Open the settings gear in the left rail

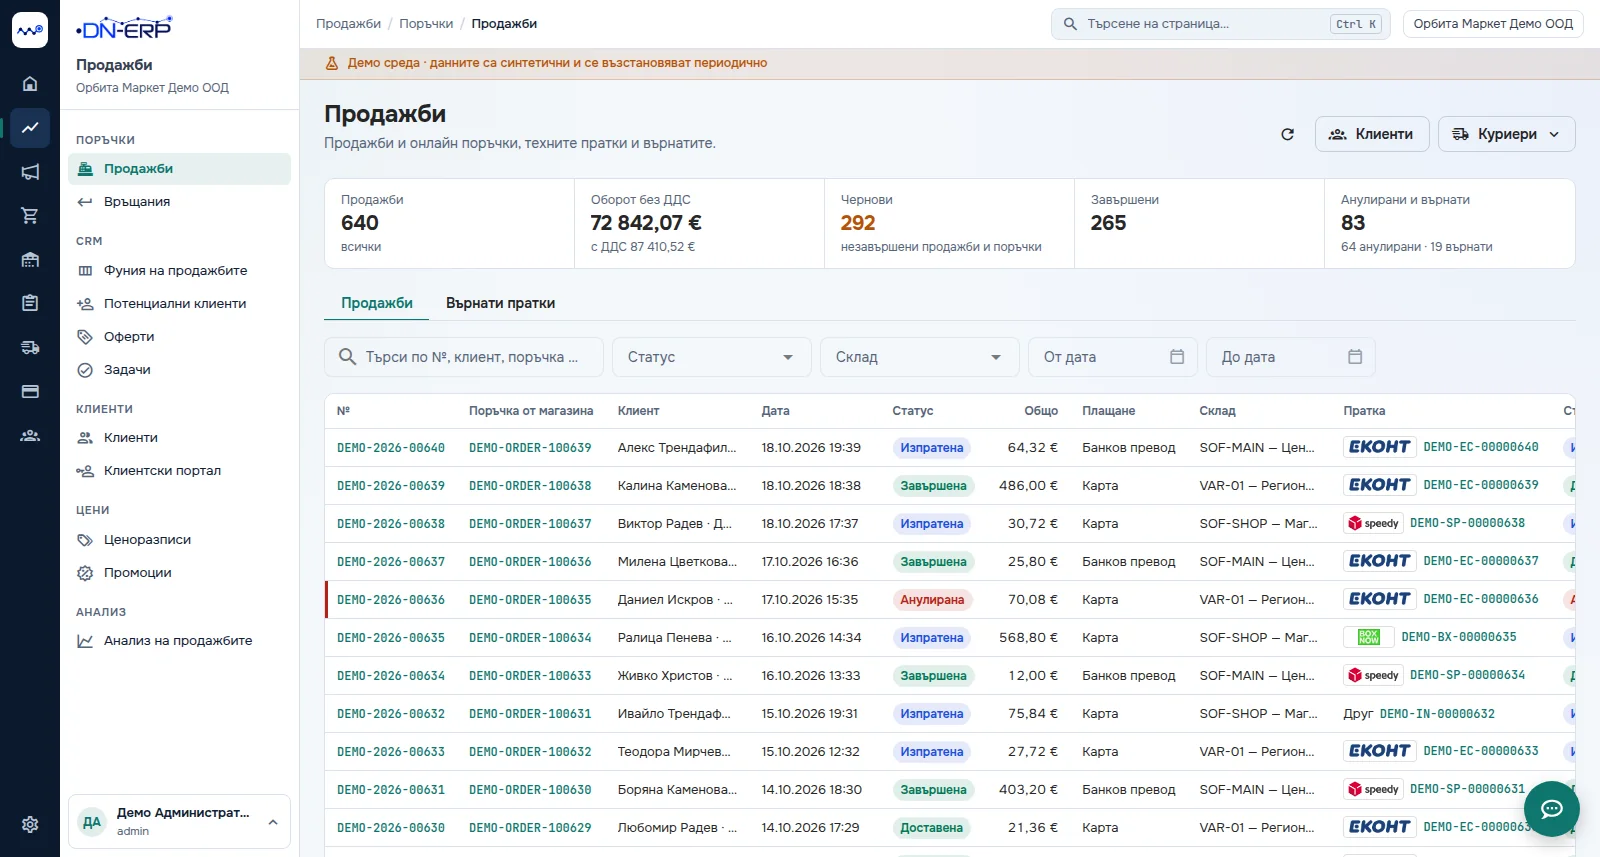(x=30, y=824)
